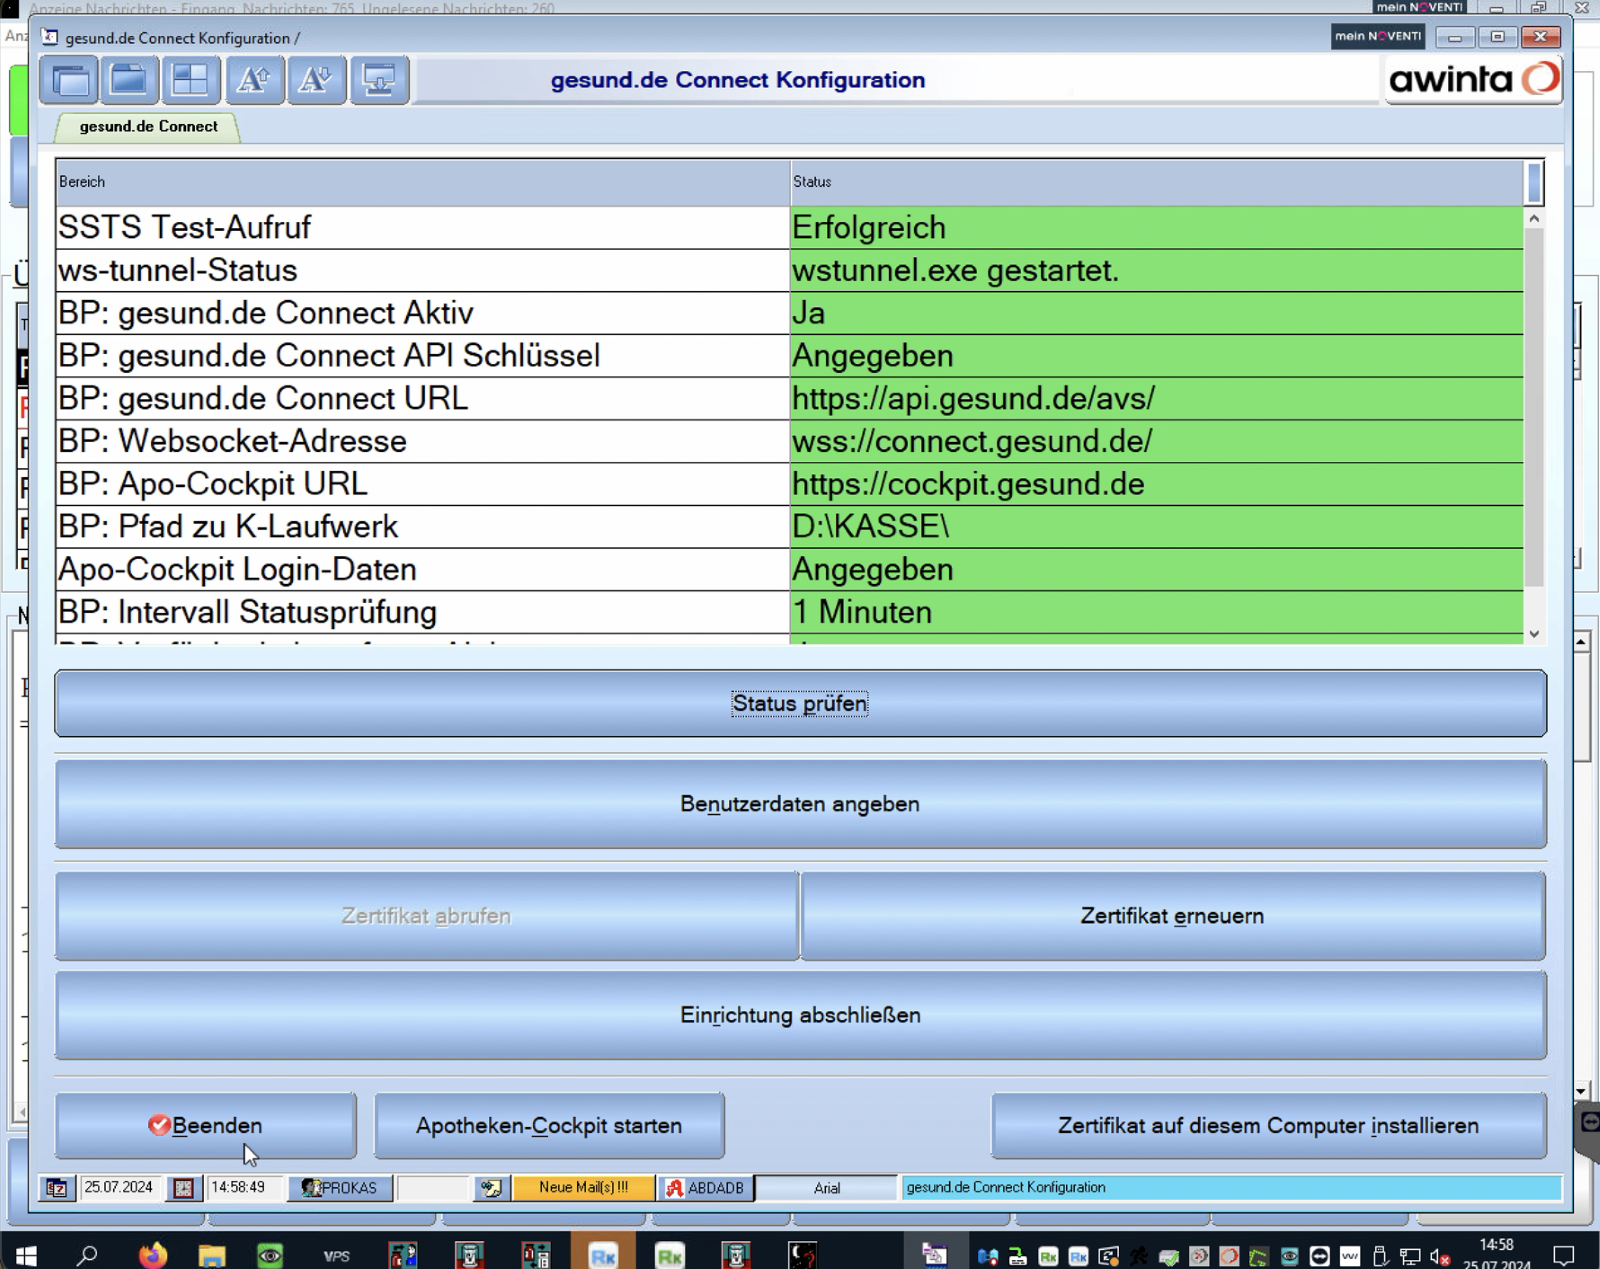Click the green eye icon in taskbar
The height and width of the screenshot is (1269, 1600).
pos(270,1255)
